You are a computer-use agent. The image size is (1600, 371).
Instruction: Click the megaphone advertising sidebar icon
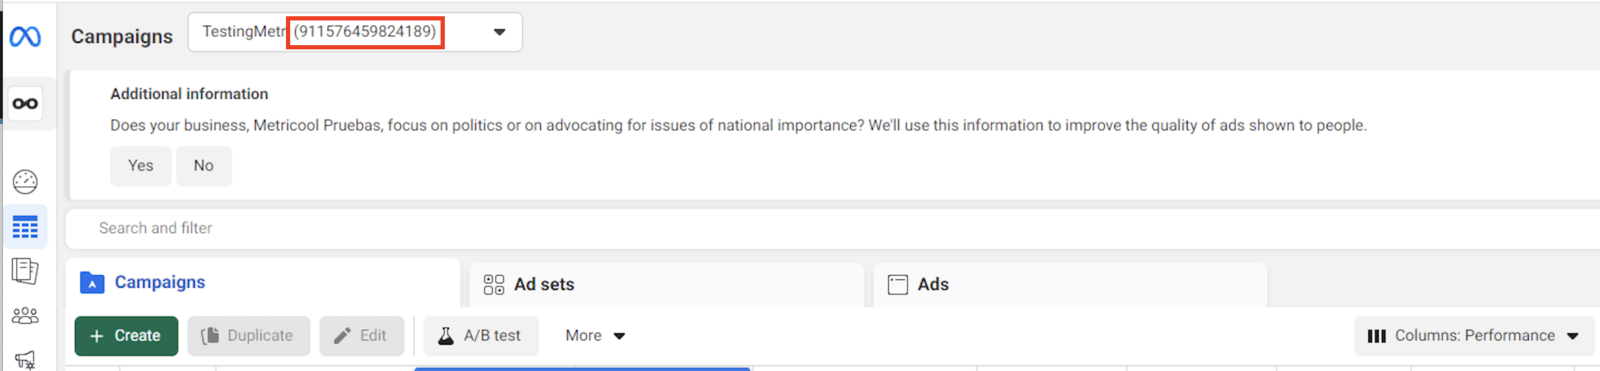[x=25, y=359]
